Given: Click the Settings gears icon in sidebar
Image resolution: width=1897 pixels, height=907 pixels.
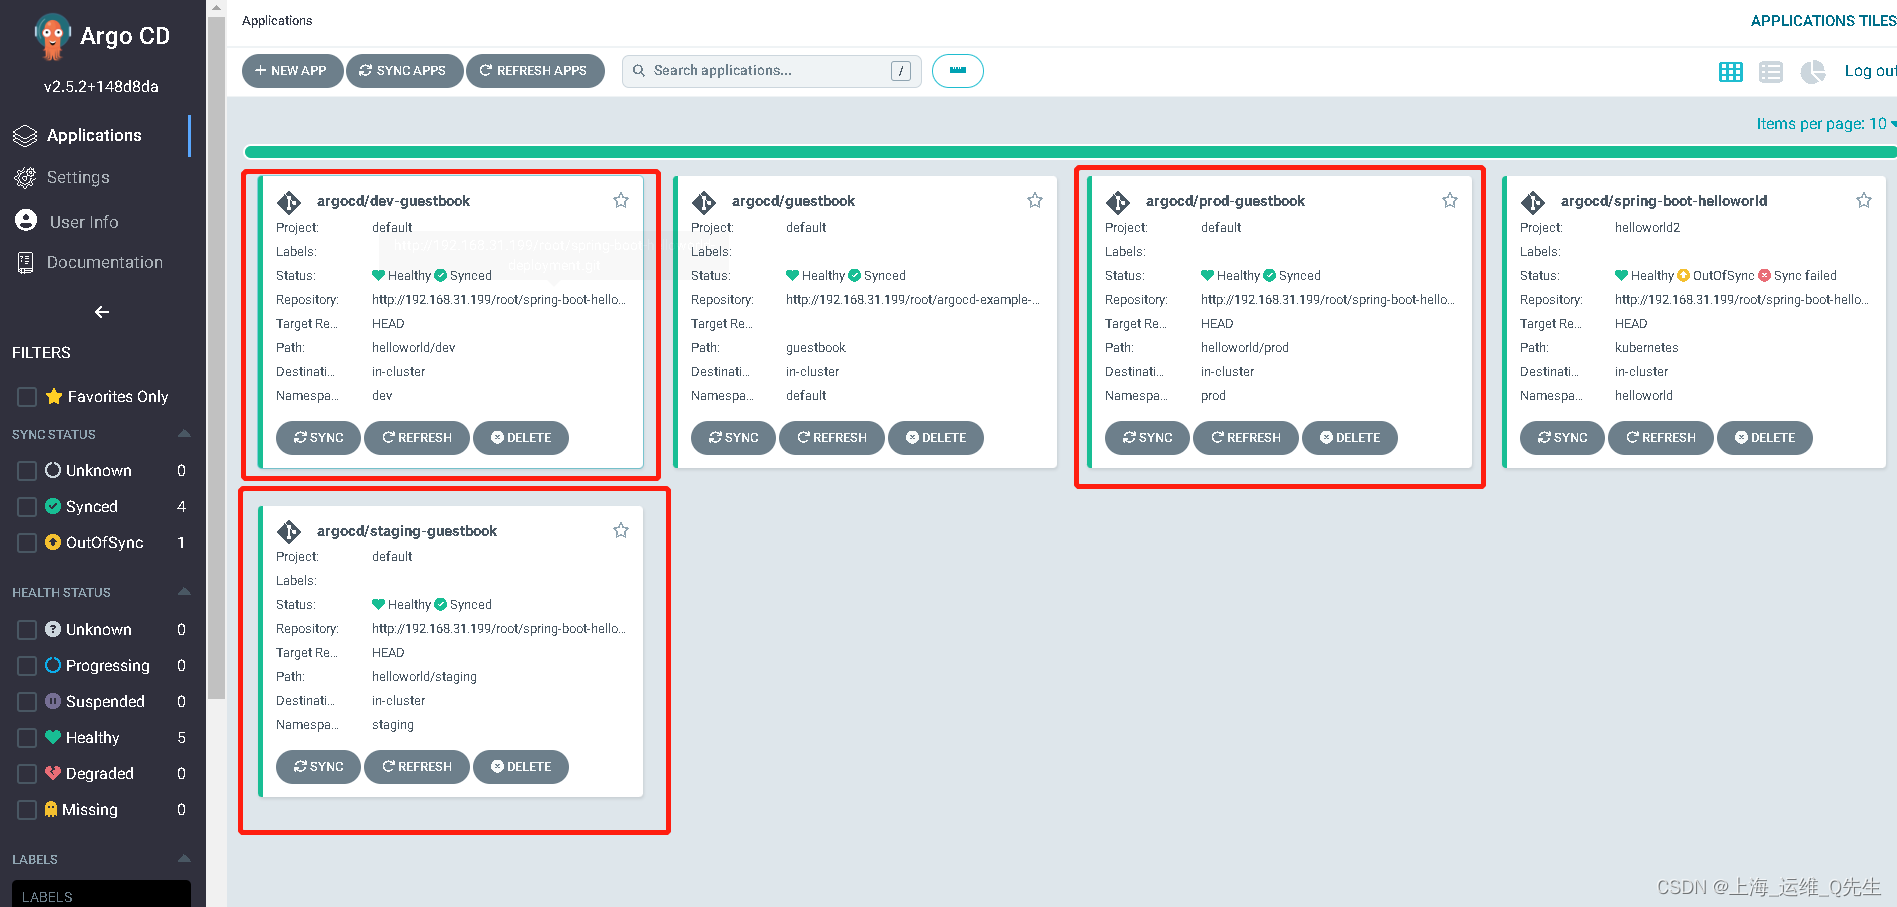Looking at the screenshot, I should click(x=25, y=178).
